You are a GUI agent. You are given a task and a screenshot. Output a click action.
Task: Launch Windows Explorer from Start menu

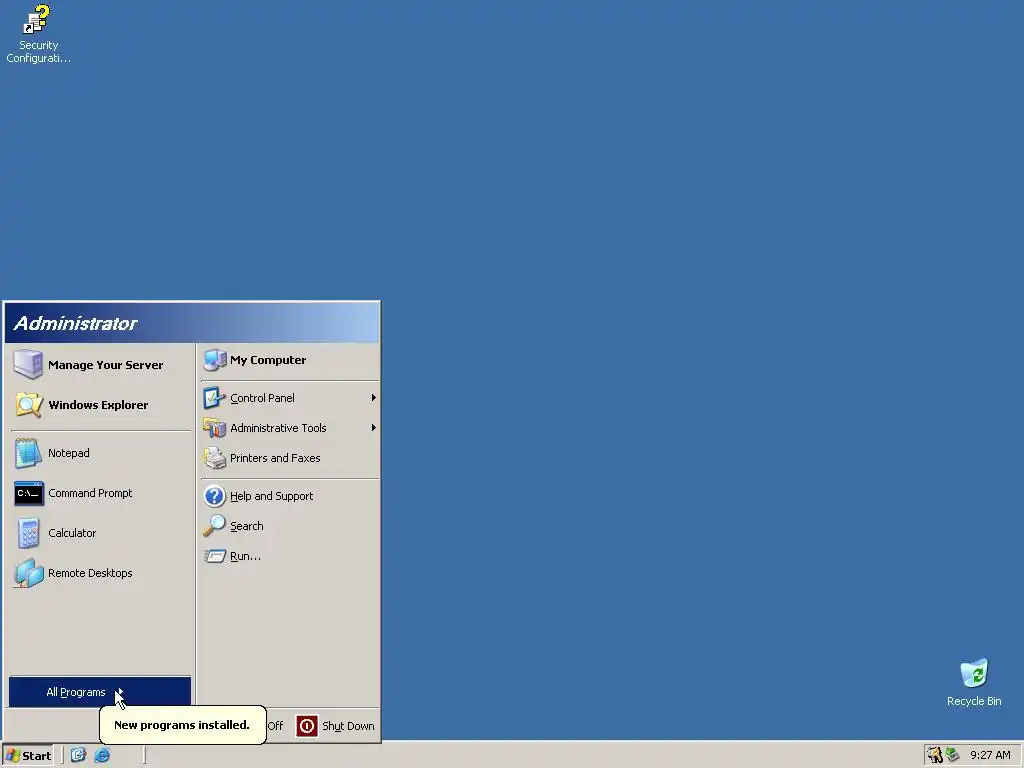(101, 405)
